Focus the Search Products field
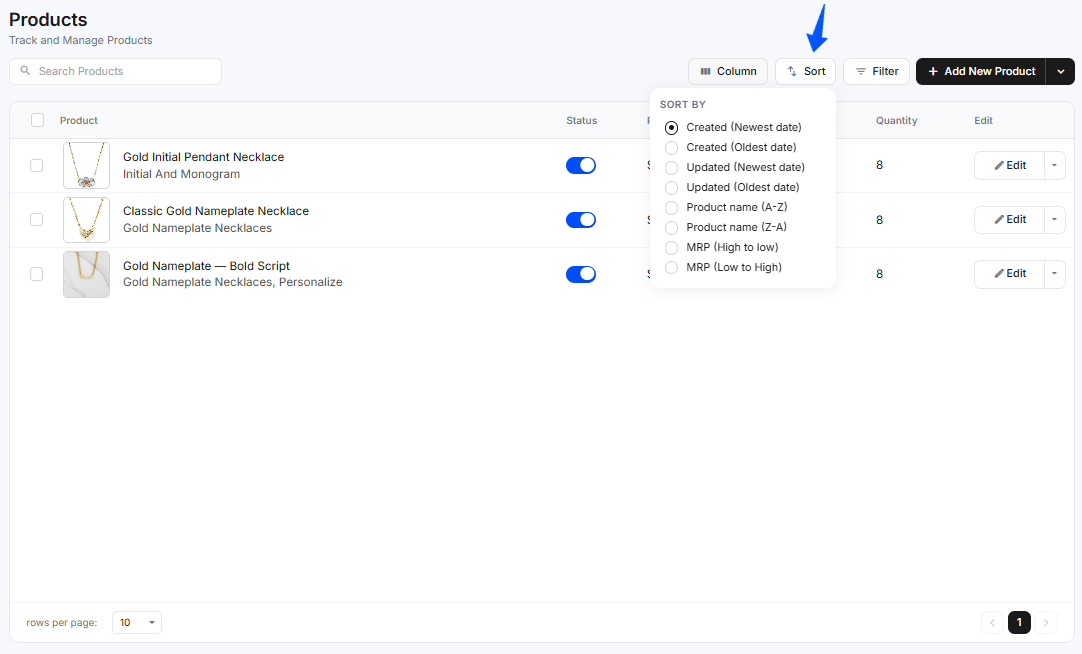Image resolution: width=1082 pixels, height=654 pixels. pyautogui.click(x=115, y=71)
